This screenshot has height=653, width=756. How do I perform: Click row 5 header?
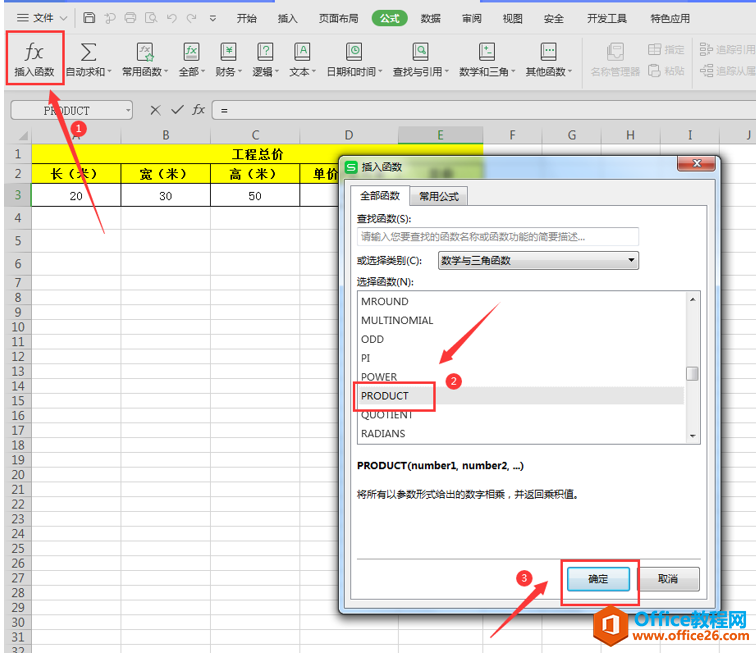point(18,241)
